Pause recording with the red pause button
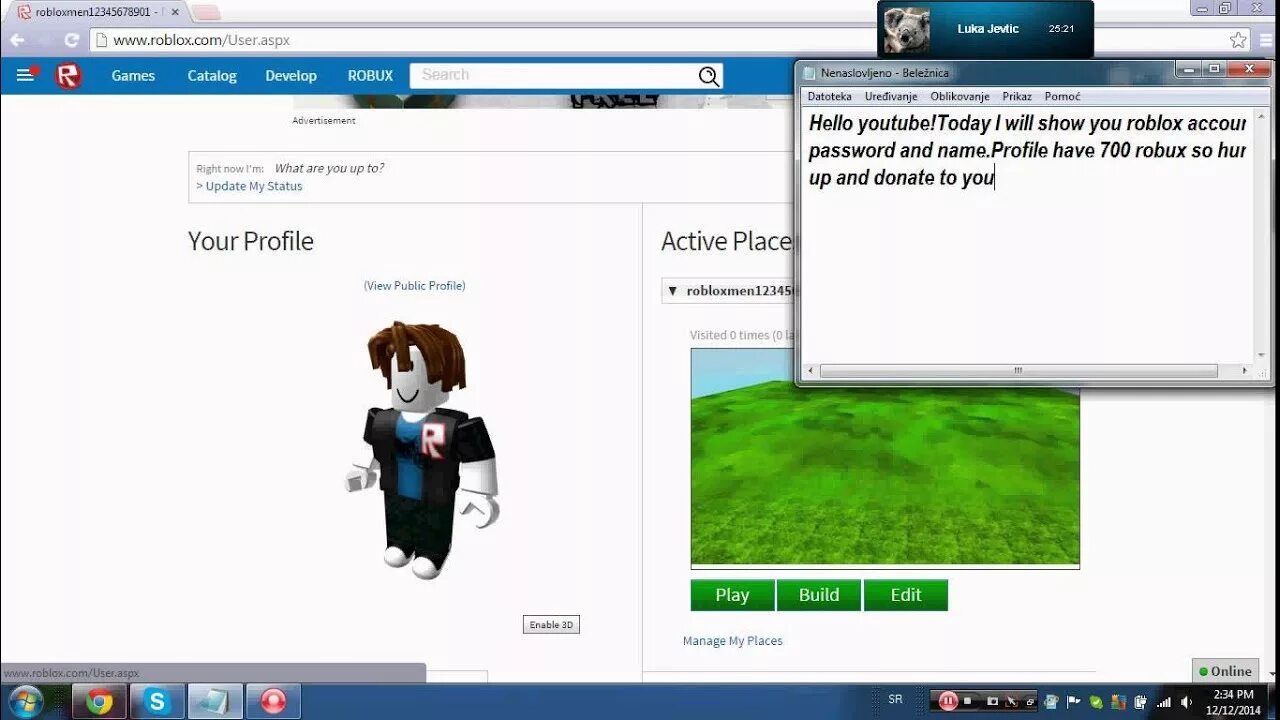Screen dimensions: 1280x720 948,701
